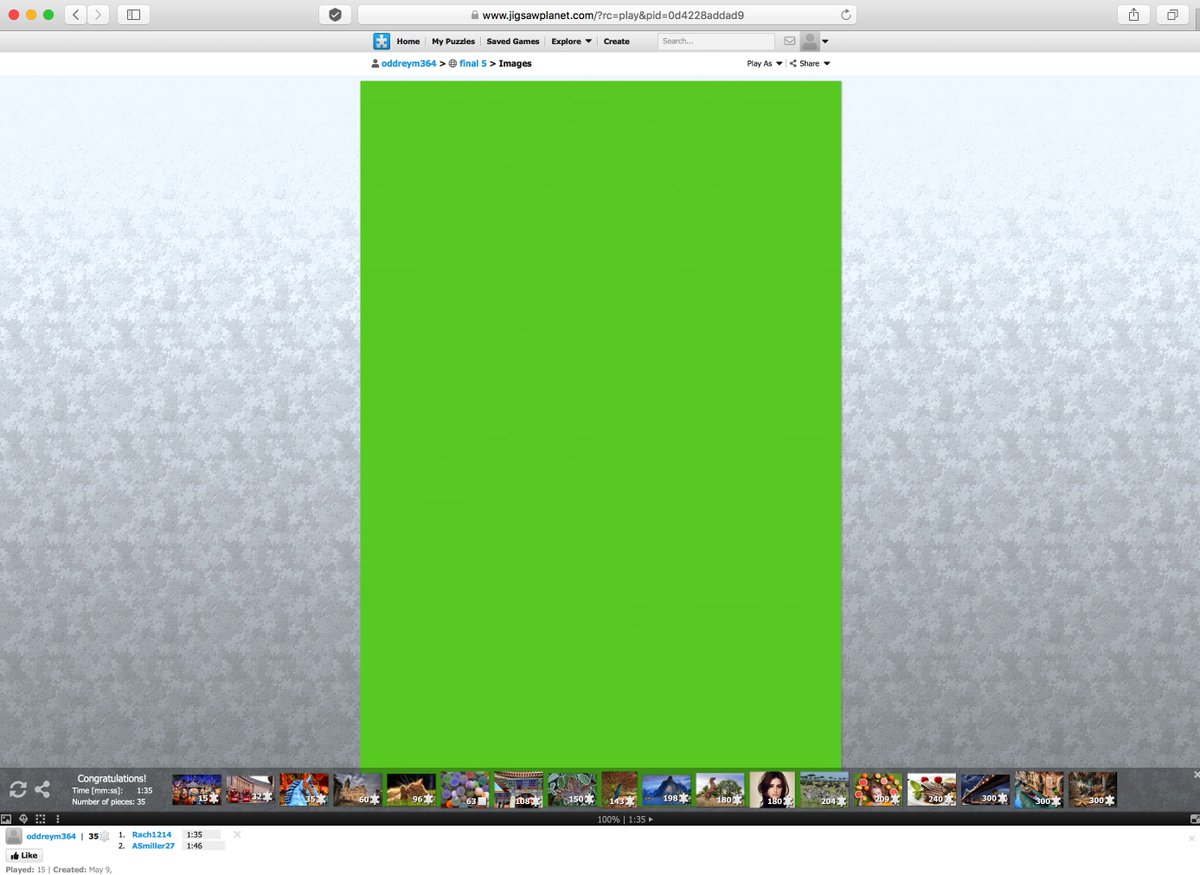The height and width of the screenshot is (875, 1200).
Task: Play the 32-piece suggested puzzle
Action: [251, 789]
